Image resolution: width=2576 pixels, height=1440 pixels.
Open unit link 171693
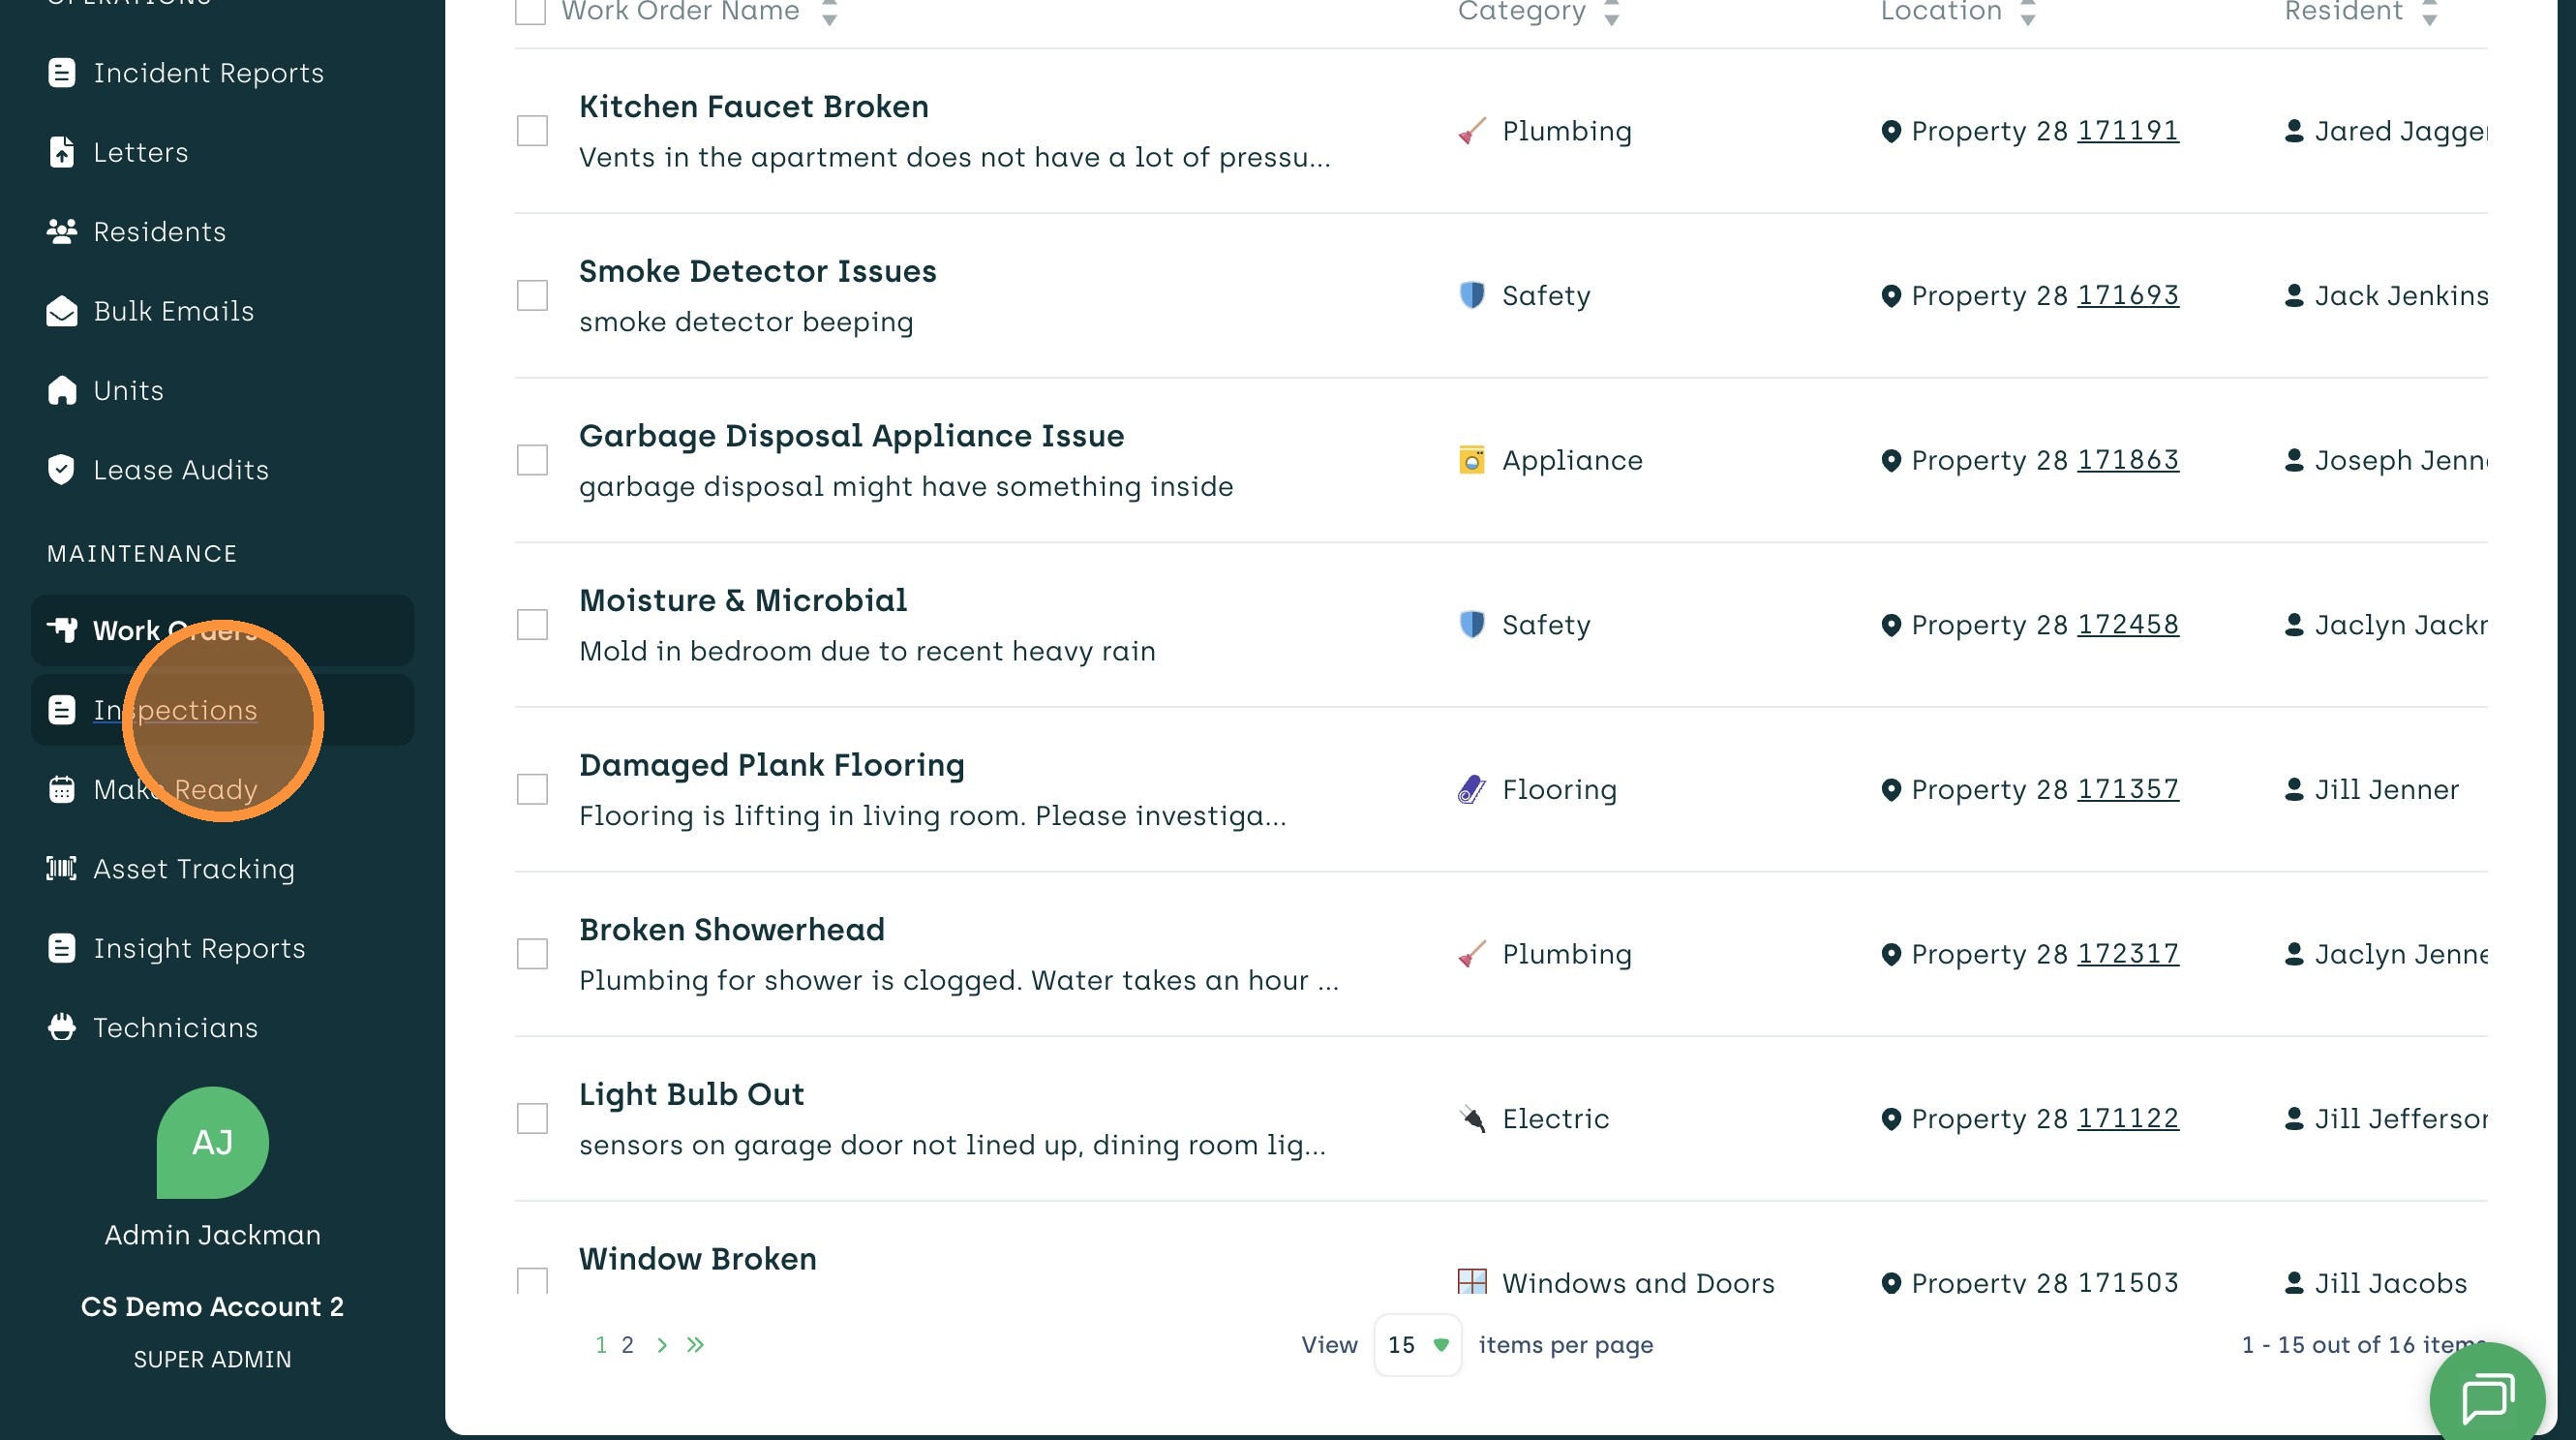click(2128, 296)
